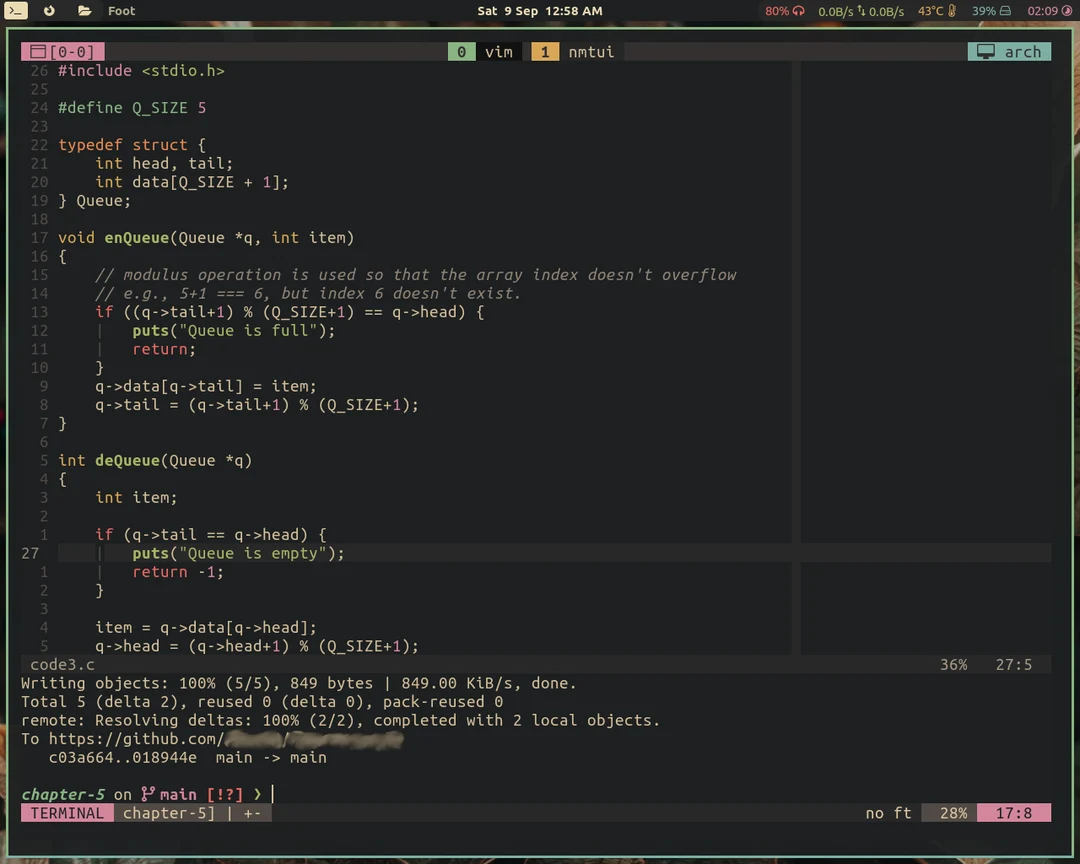Click the network speed arrows icon
This screenshot has height=864, width=1080.
pyautogui.click(x=862, y=11)
